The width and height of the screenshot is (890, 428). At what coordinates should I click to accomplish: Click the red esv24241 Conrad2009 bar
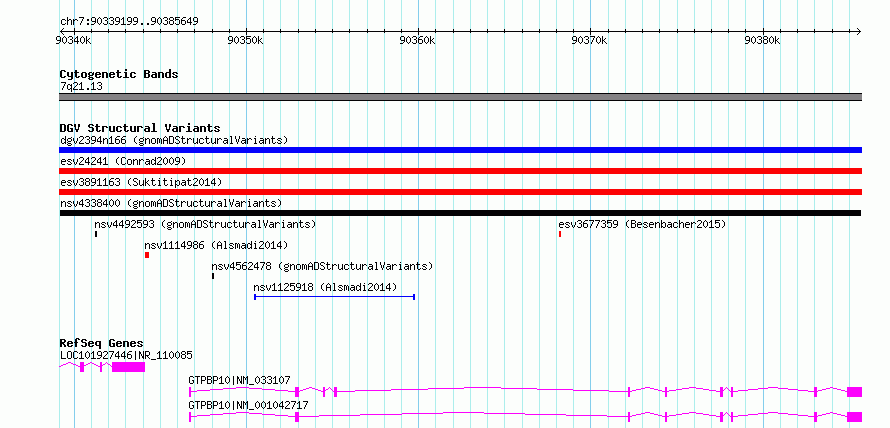pyautogui.click(x=460, y=171)
